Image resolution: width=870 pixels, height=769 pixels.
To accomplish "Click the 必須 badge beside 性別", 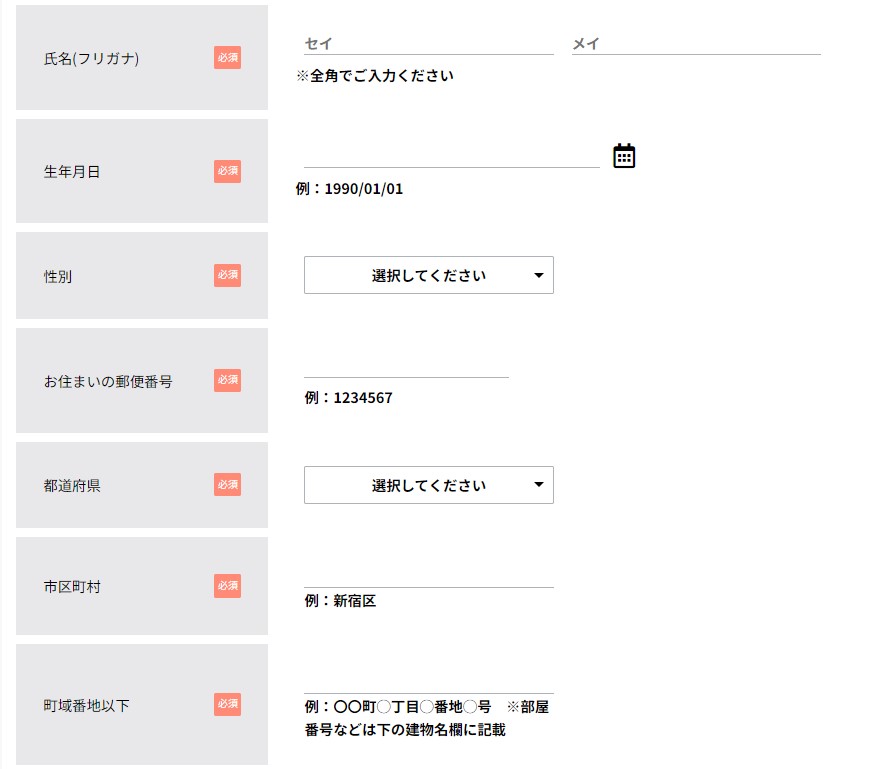I will click(227, 275).
